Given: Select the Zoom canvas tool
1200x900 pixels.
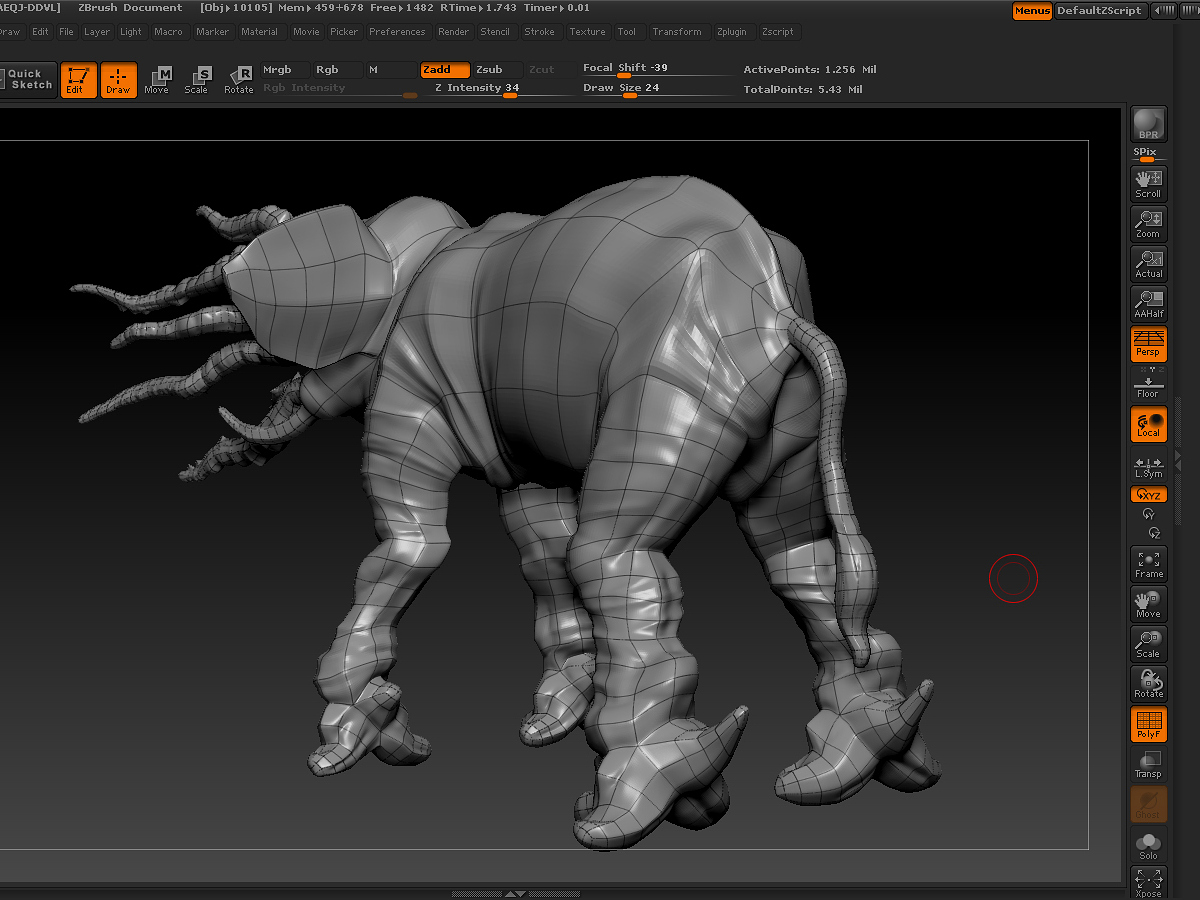Looking at the screenshot, I should 1149,223.
